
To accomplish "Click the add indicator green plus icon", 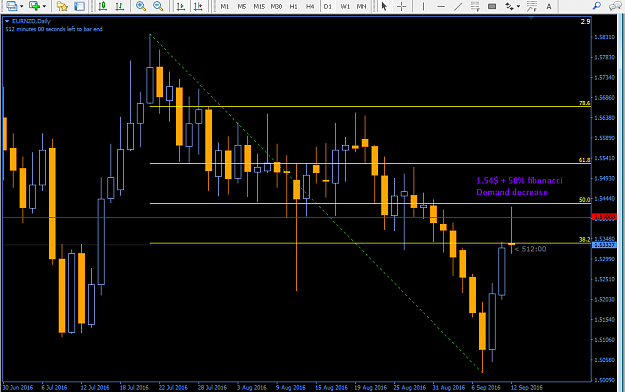I will [34, 6].
